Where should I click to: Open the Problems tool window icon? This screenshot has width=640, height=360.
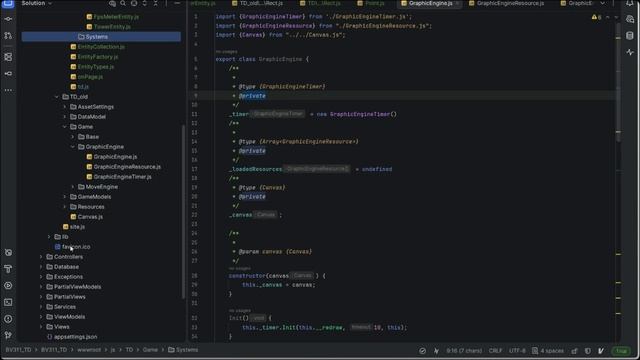tap(8, 319)
